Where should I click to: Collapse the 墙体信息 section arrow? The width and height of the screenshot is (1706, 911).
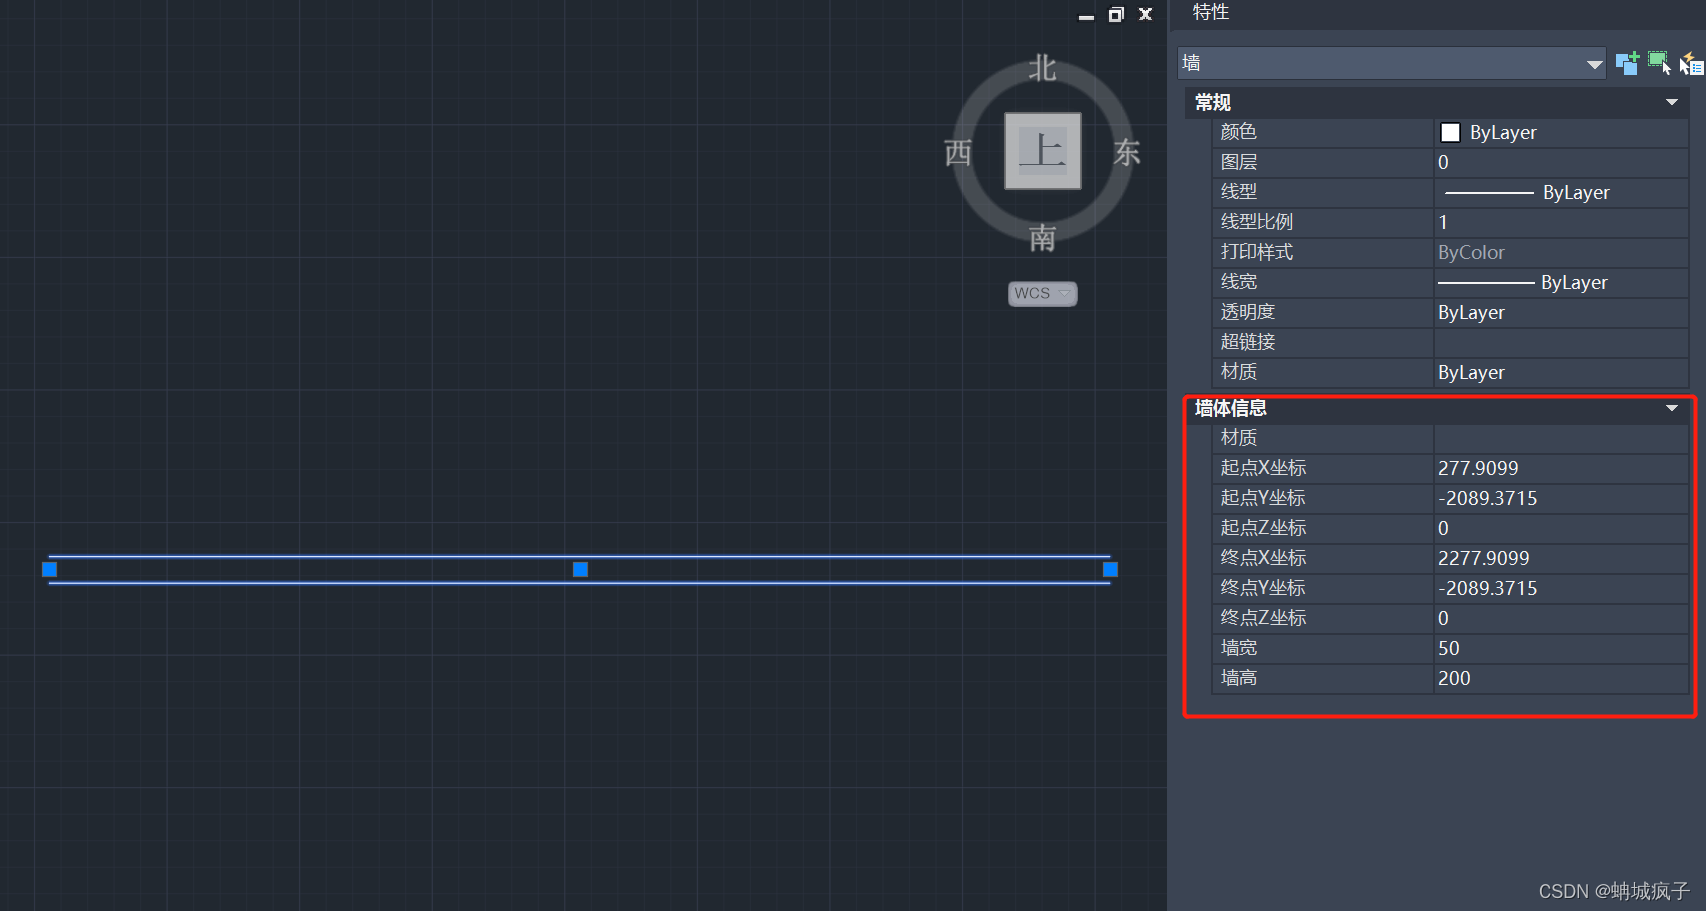tap(1671, 408)
